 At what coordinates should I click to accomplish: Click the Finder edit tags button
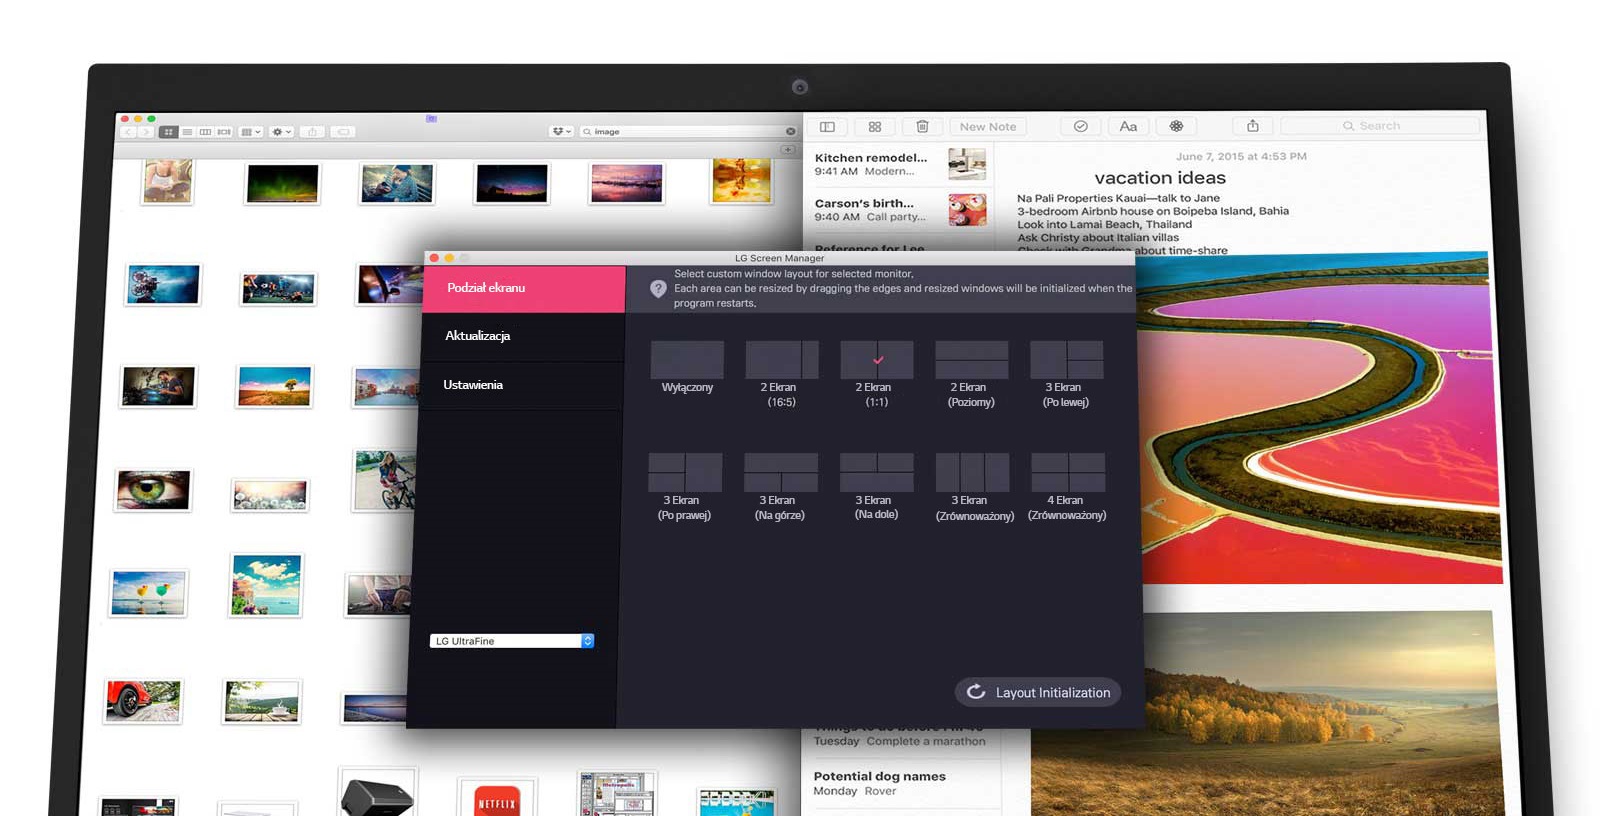coord(343,132)
